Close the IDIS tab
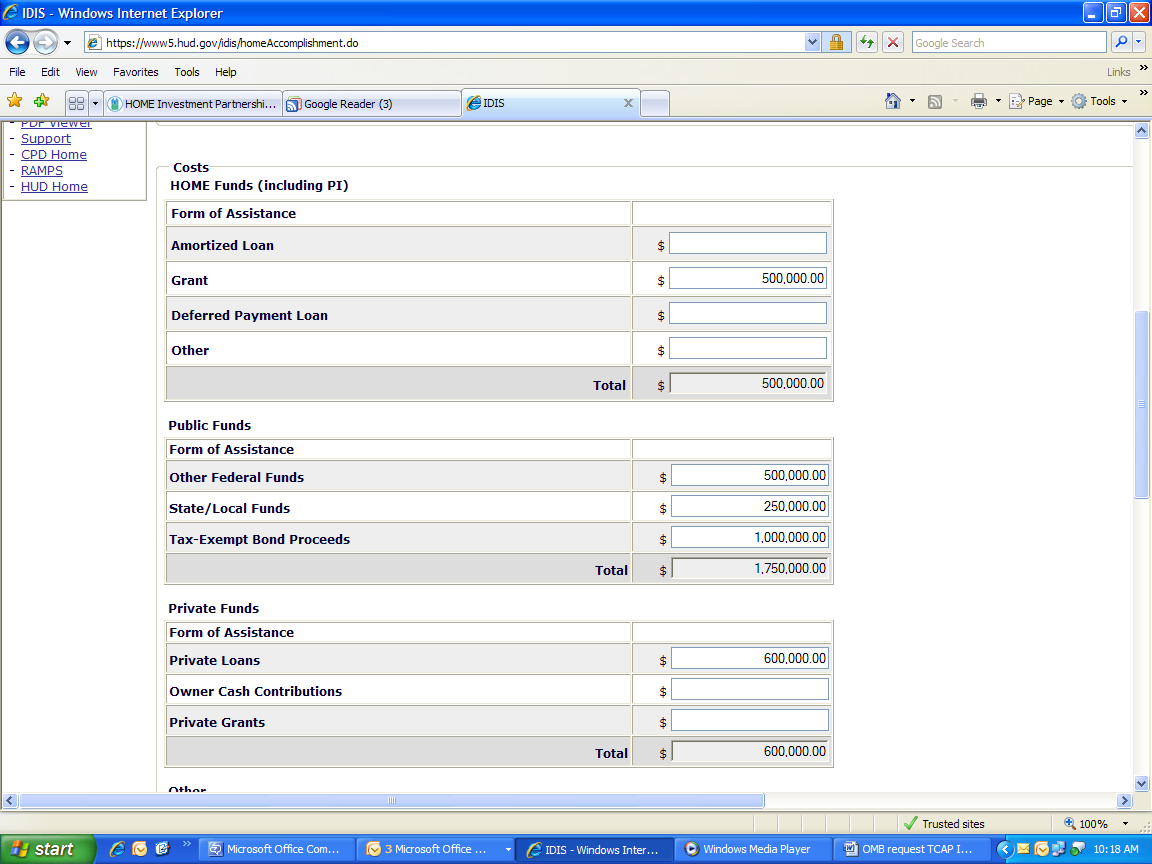This screenshot has width=1152, height=864. pos(628,104)
